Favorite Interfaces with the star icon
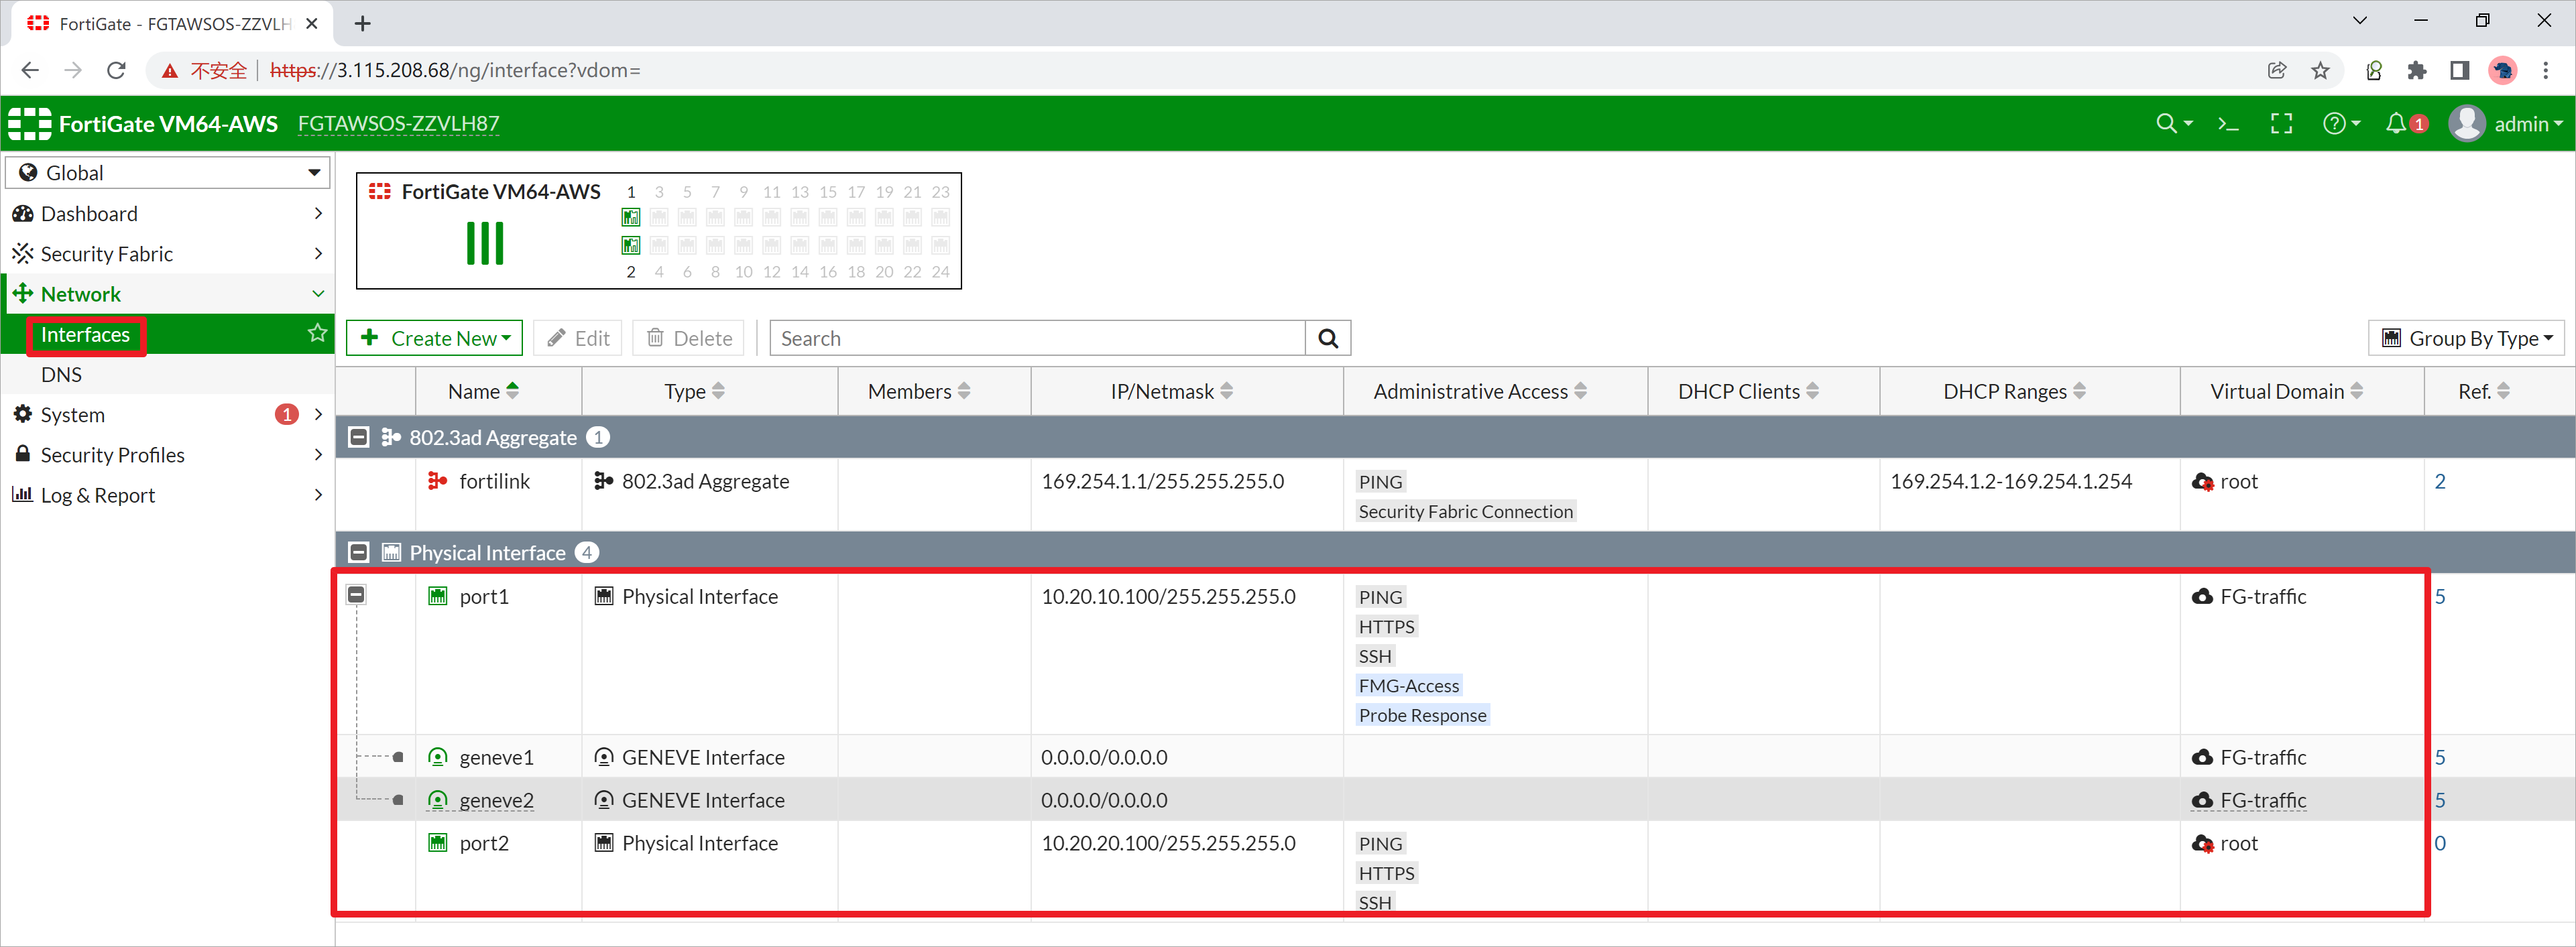The width and height of the screenshot is (2576, 947). coord(317,333)
